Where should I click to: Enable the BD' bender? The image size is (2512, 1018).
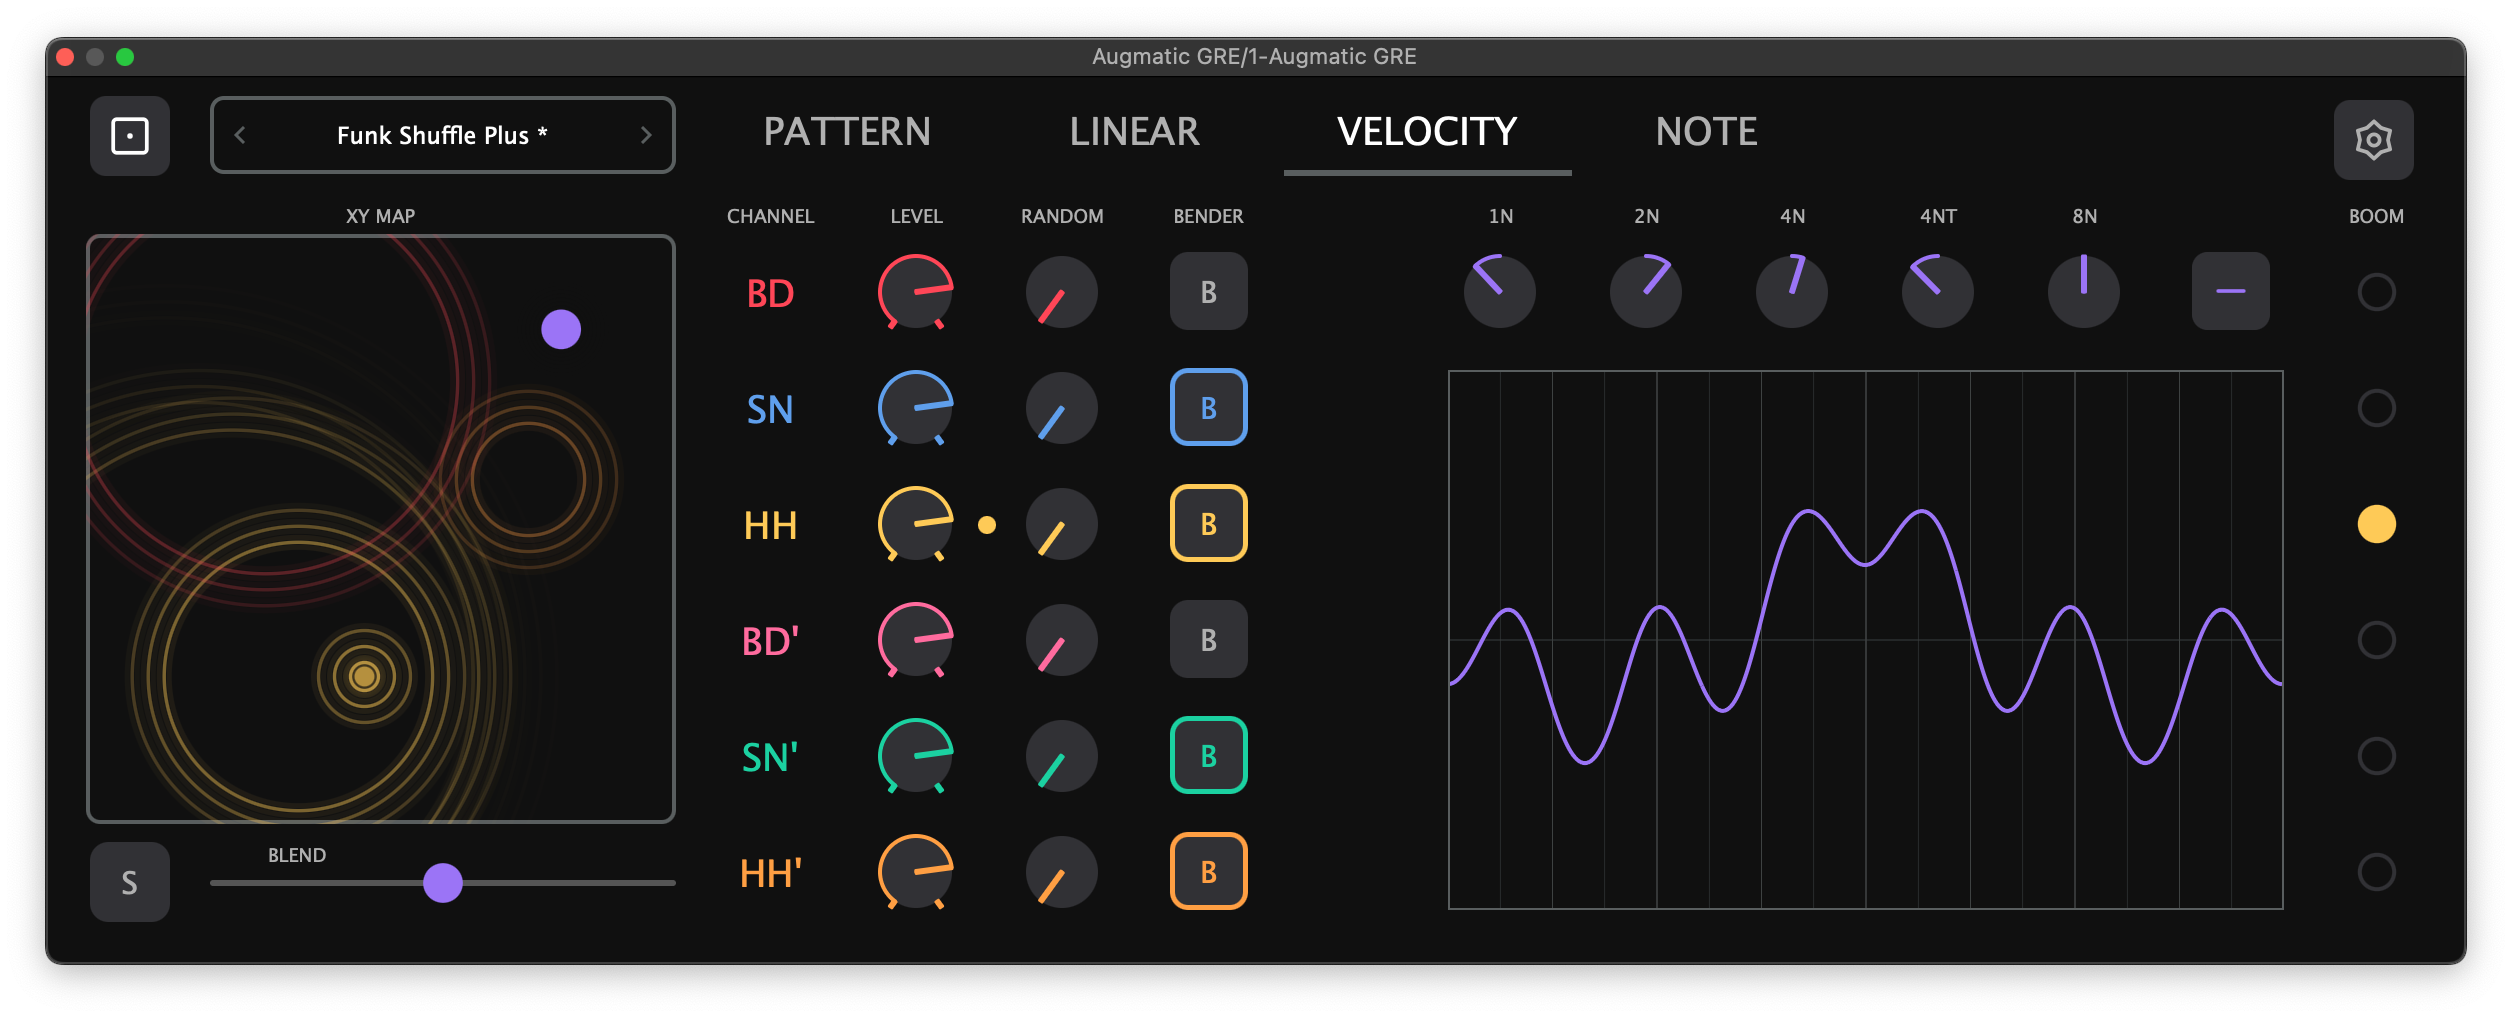point(1208,639)
